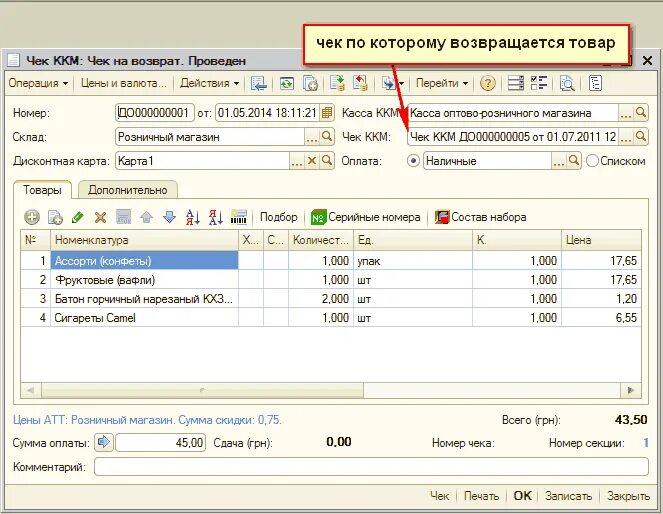Delete row with orange X icon
663x514 pixels.
click(100, 217)
